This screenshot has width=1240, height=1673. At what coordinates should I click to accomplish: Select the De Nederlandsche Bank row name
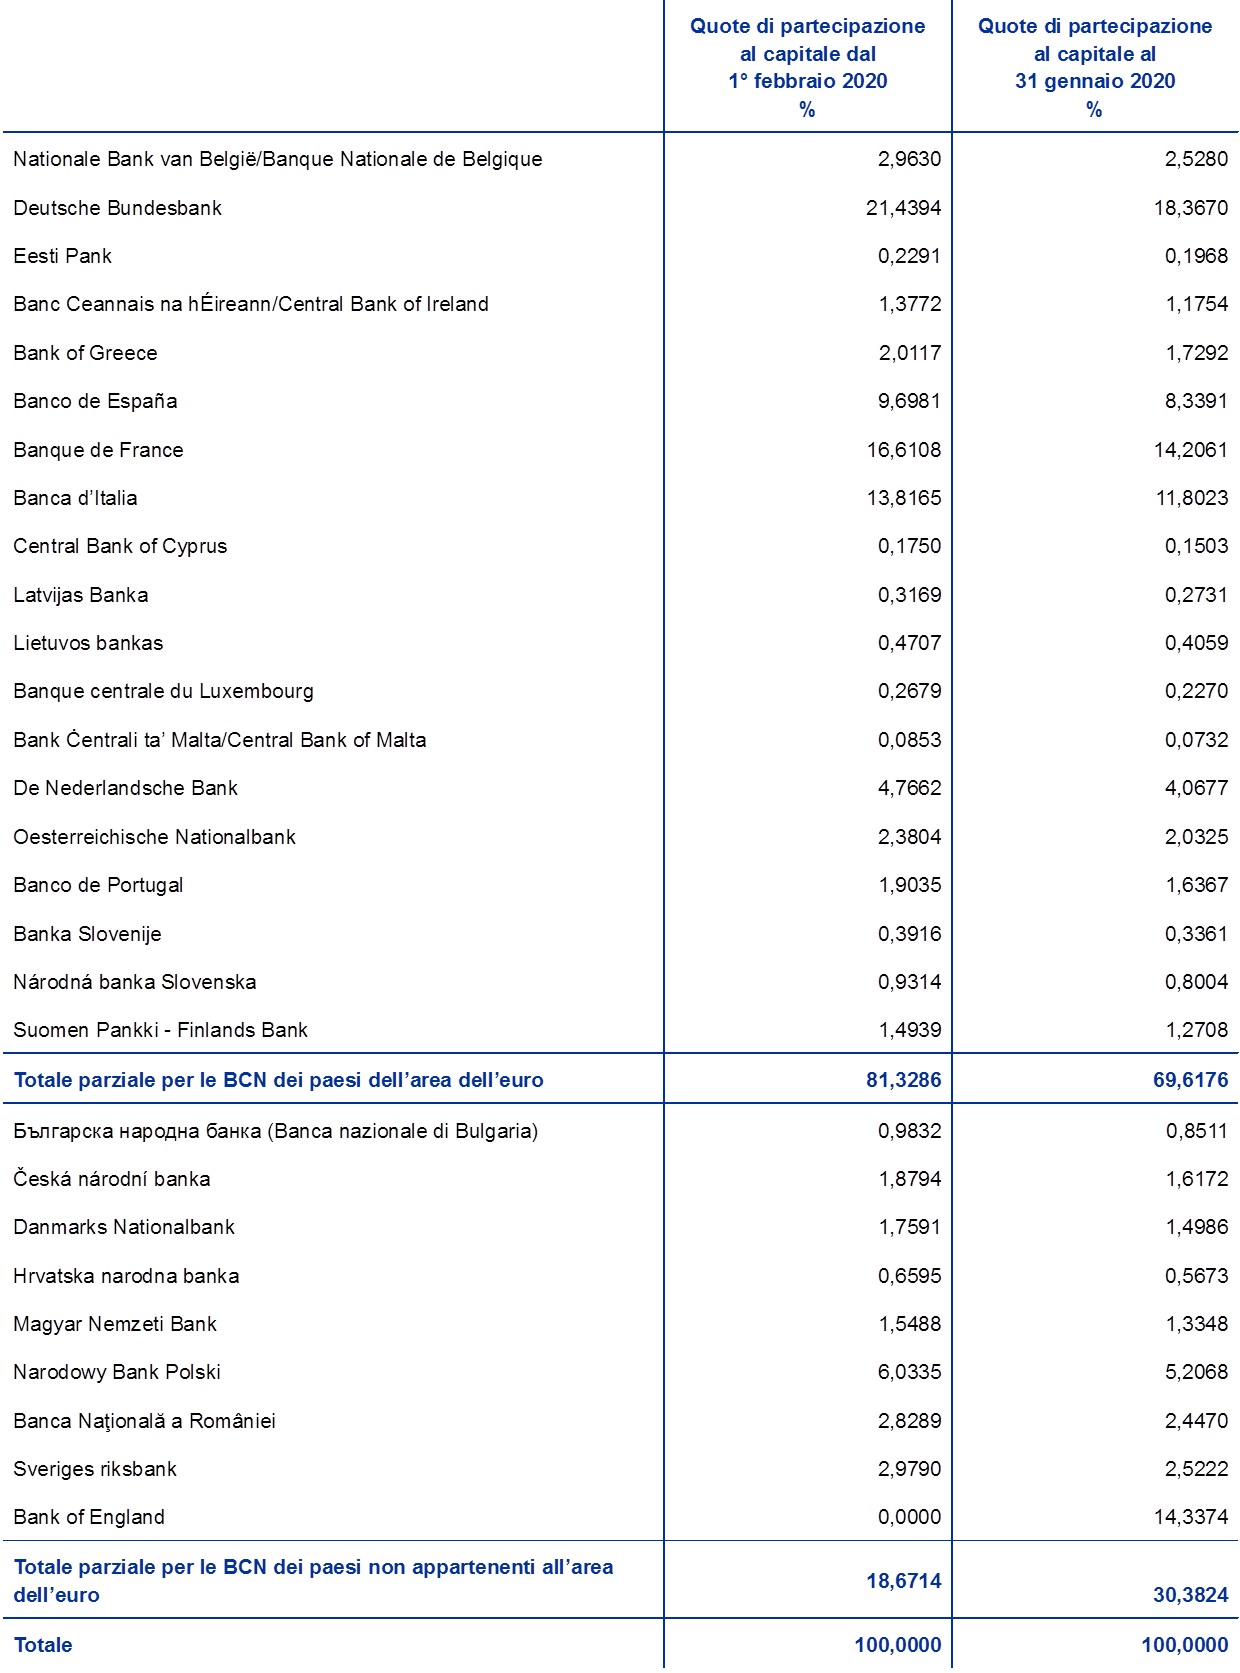125,788
